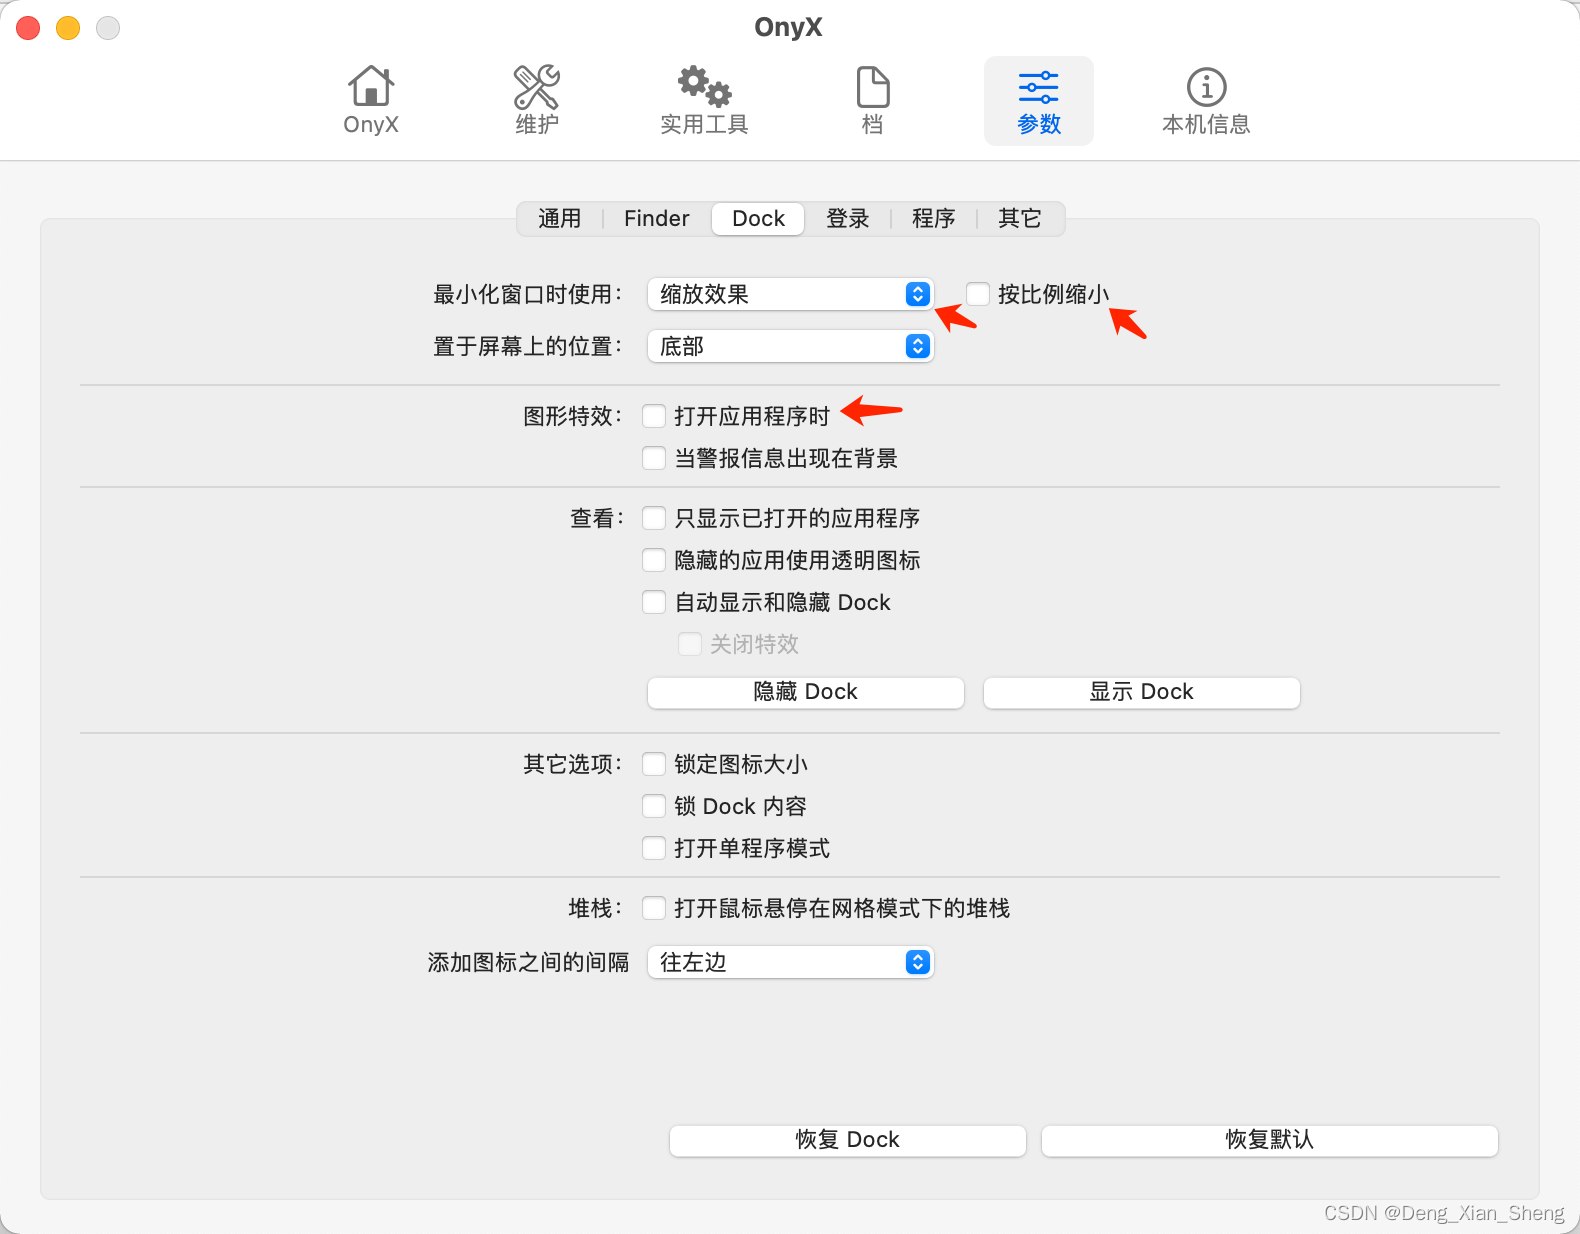Open the 维护 maintenance tools icon

tap(537, 100)
